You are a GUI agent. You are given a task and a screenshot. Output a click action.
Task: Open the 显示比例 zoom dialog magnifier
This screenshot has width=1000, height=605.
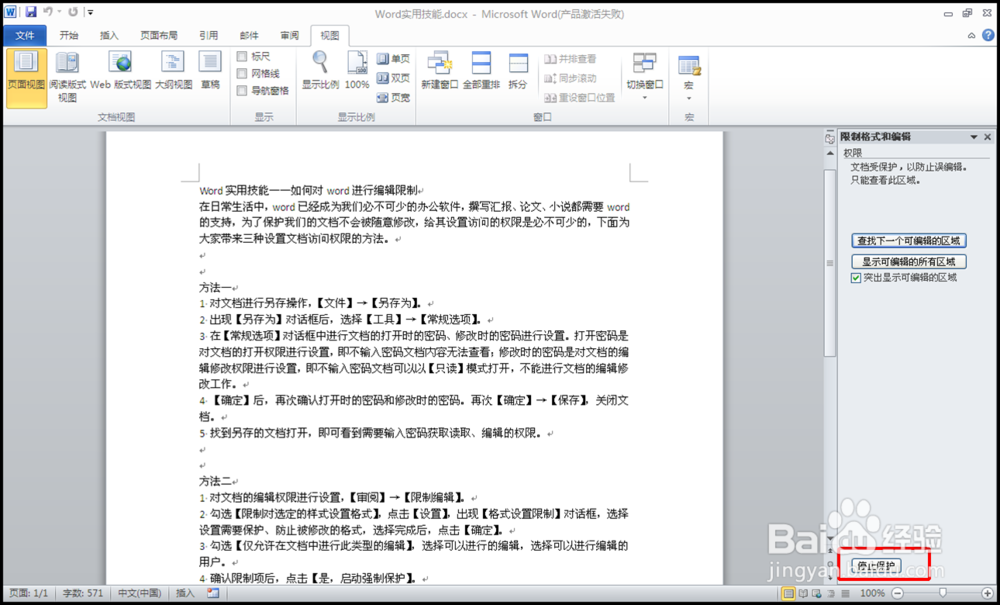pyautogui.click(x=320, y=71)
